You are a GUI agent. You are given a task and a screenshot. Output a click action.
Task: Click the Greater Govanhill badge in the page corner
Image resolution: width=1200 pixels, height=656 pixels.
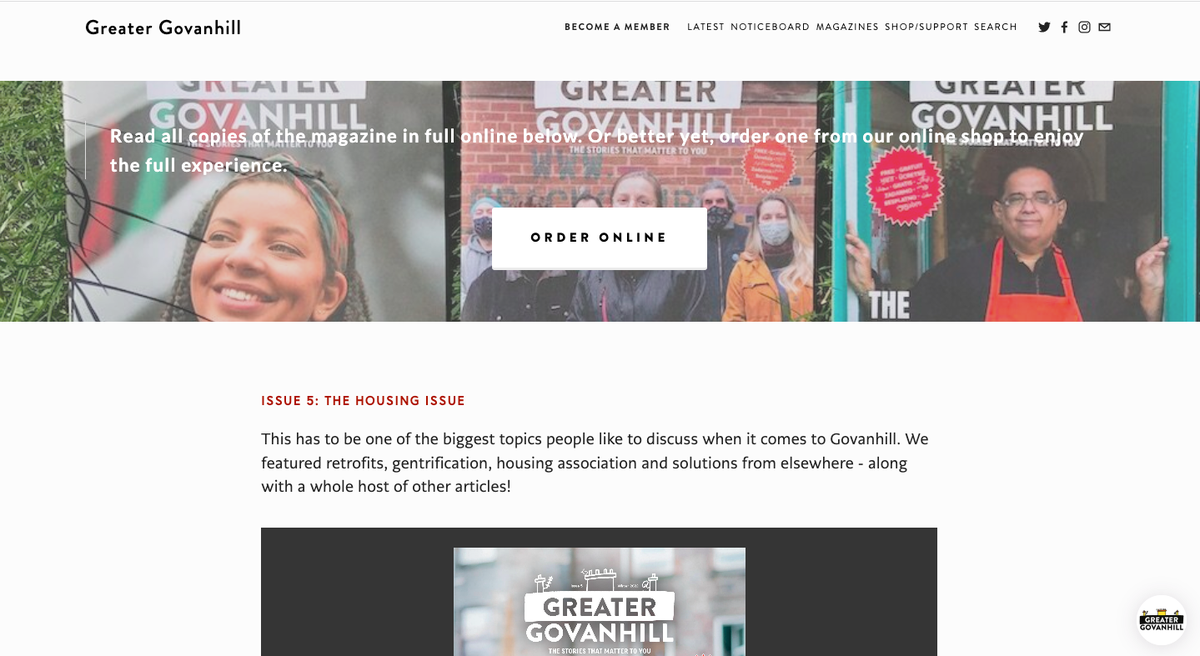(x=1161, y=620)
